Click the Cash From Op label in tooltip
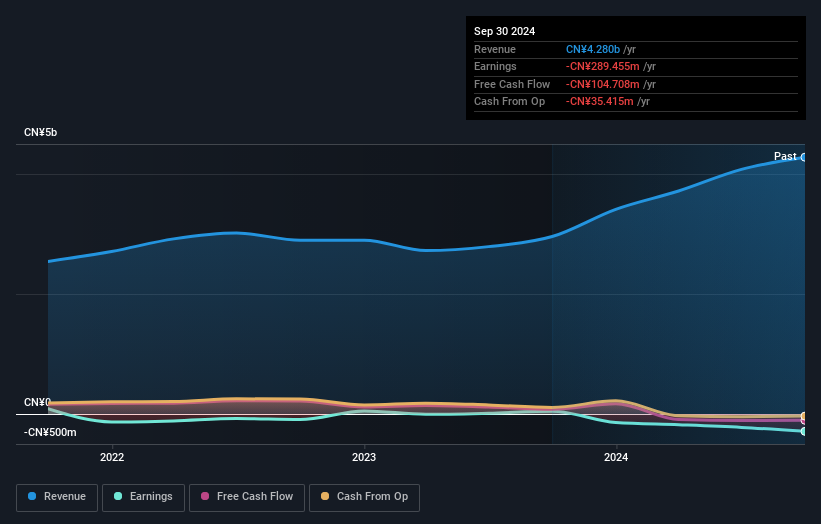Image resolution: width=821 pixels, height=524 pixels. coord(509,102)
